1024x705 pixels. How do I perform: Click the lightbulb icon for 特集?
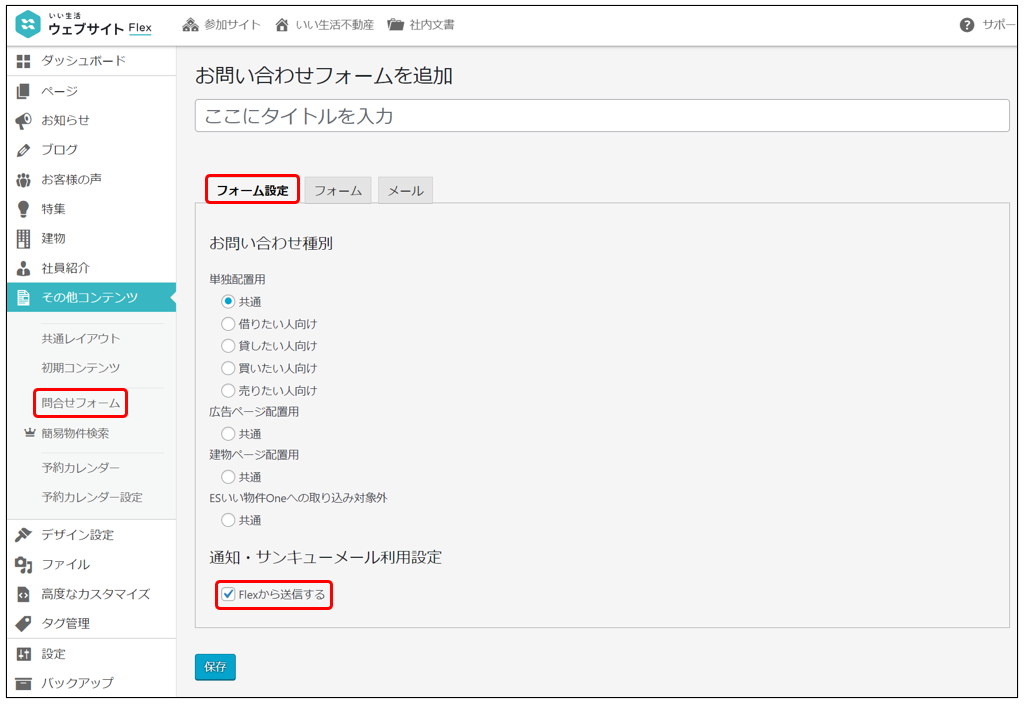tap(24, 209)
